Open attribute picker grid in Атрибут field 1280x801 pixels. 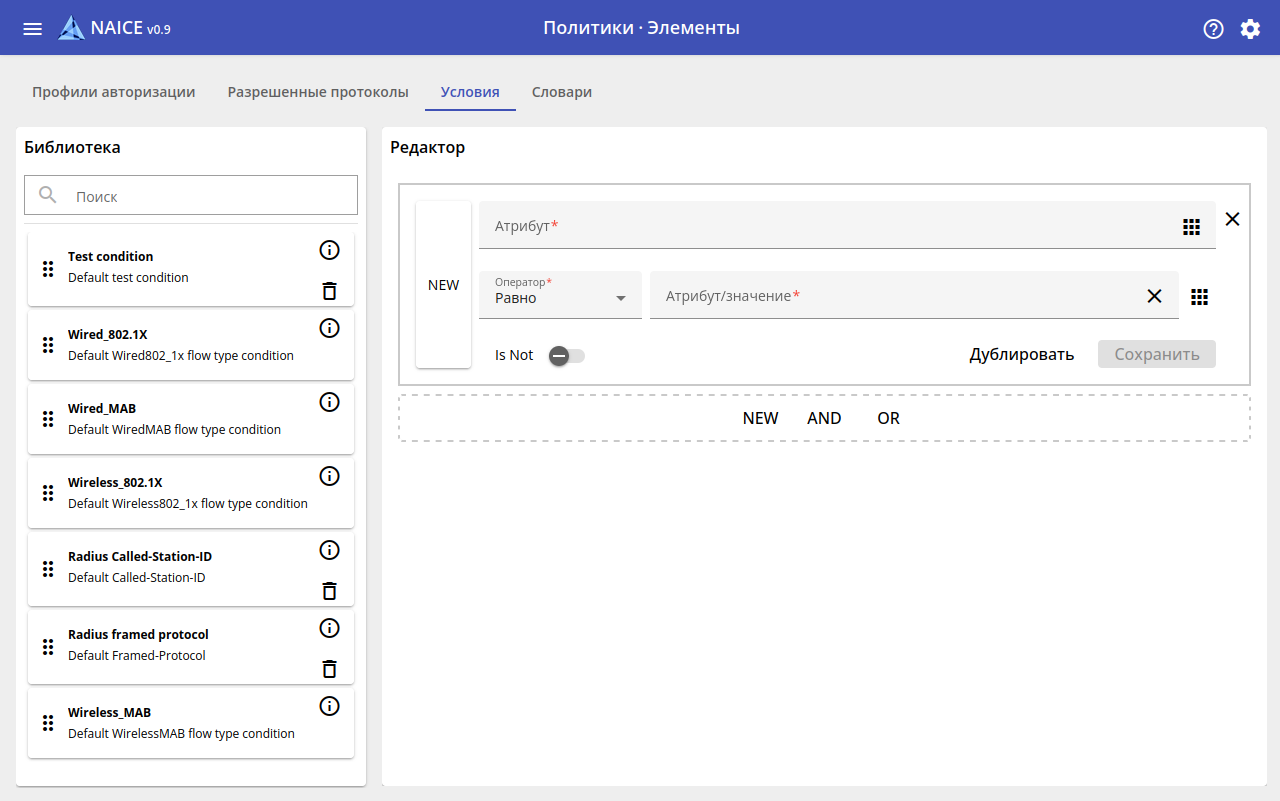coord(1191,227)
